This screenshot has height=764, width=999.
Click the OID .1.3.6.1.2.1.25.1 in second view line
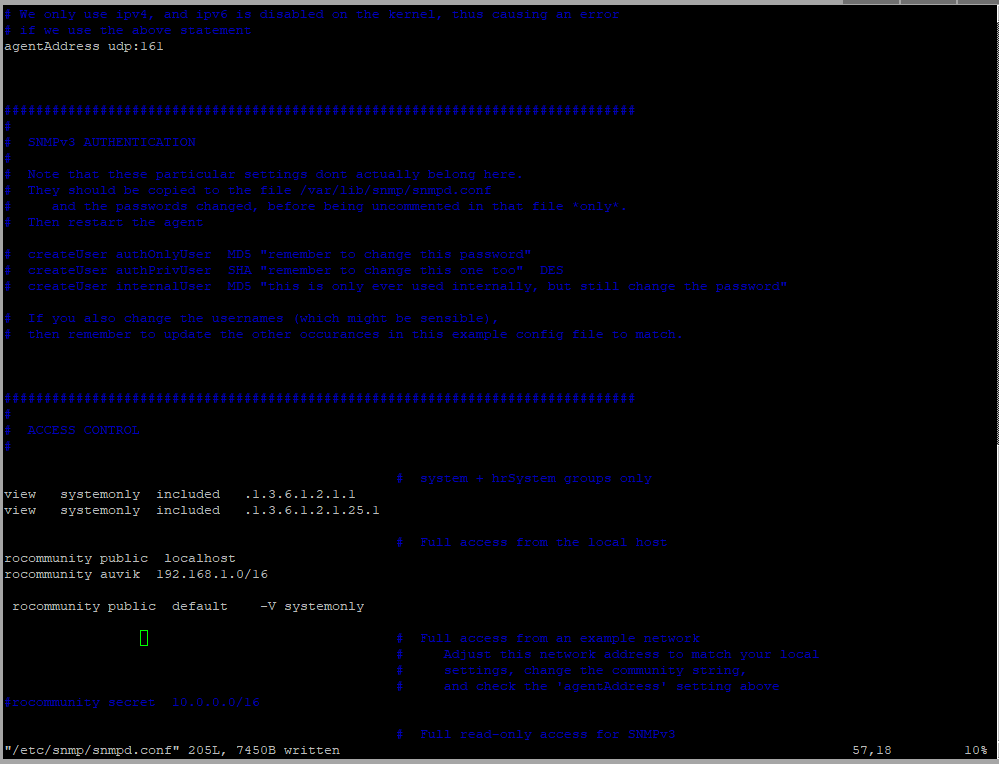coord(312,510)
